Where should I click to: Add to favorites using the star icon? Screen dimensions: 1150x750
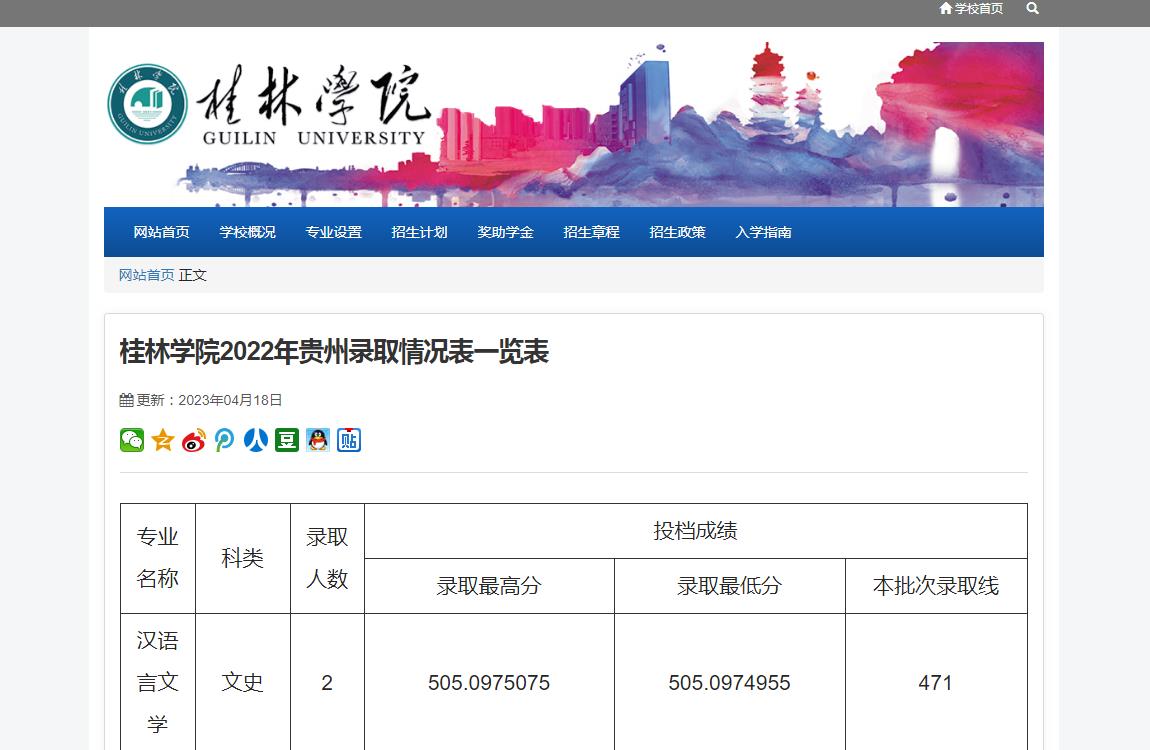click(x=163, y=440)
